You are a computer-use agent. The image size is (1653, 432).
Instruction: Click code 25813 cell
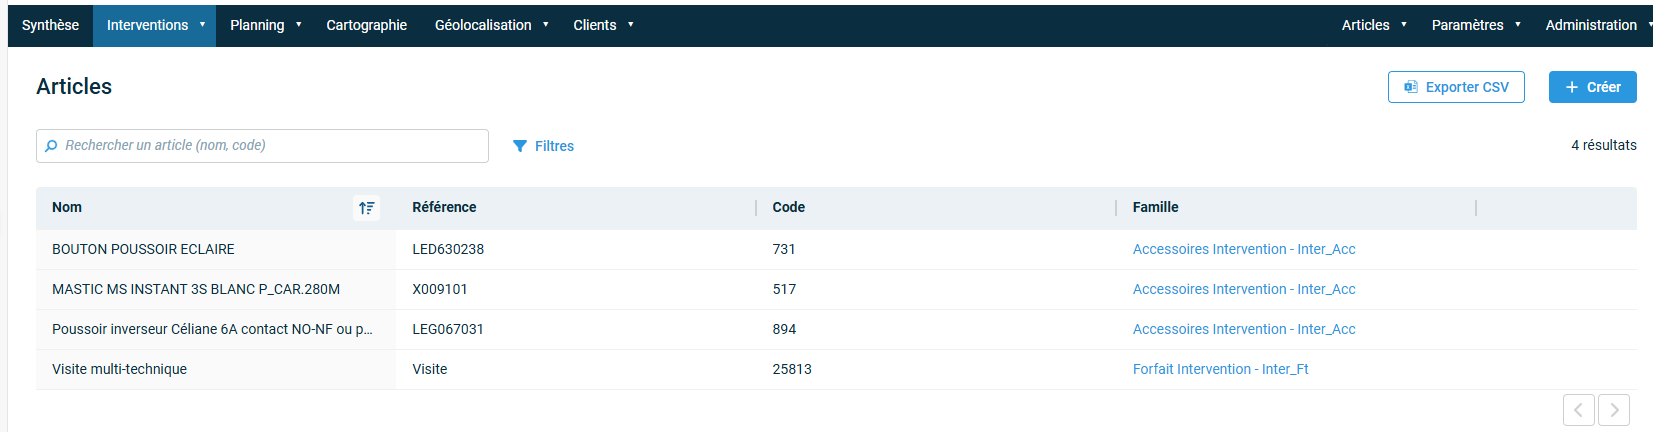point(792,369)
